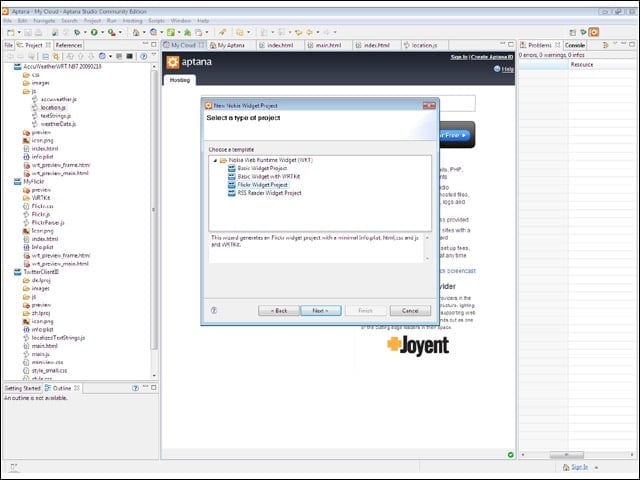Viewport: 640px width, 480px height.
Task: Click the Project tree vertical scrollbar
Action: click(154, 209)
